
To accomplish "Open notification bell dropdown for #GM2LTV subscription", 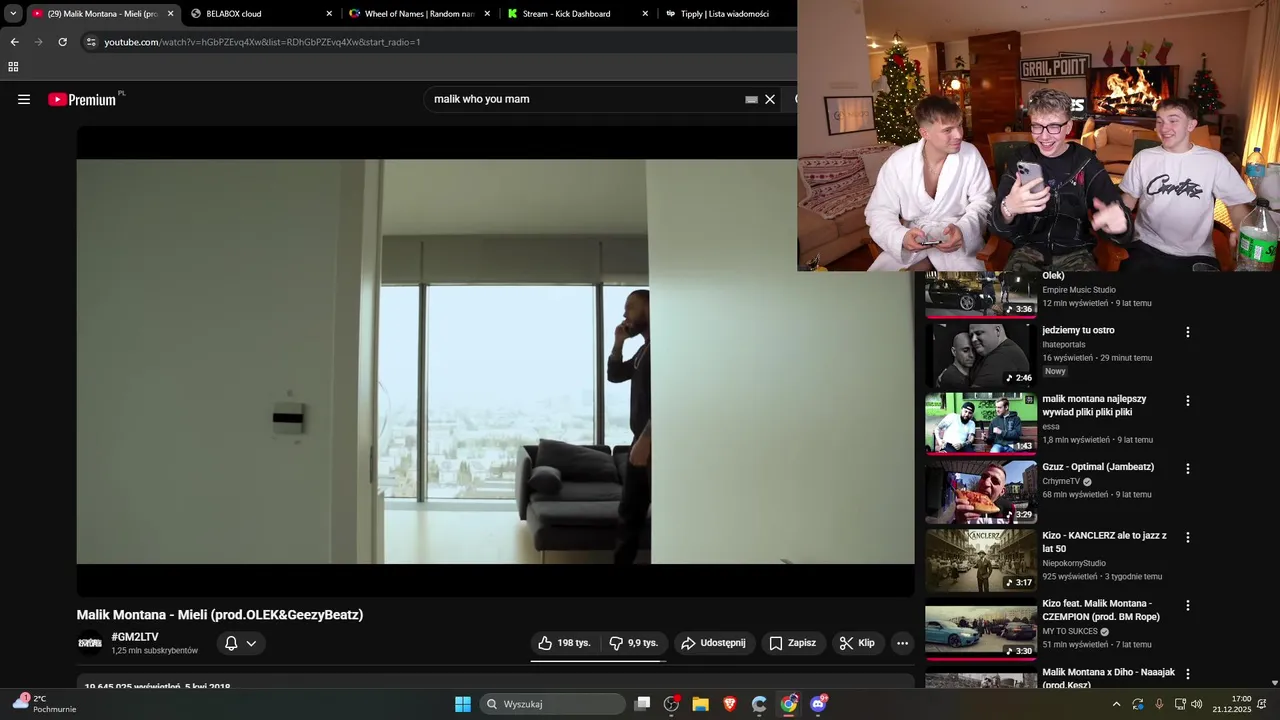I will click(x=241, y=643).
